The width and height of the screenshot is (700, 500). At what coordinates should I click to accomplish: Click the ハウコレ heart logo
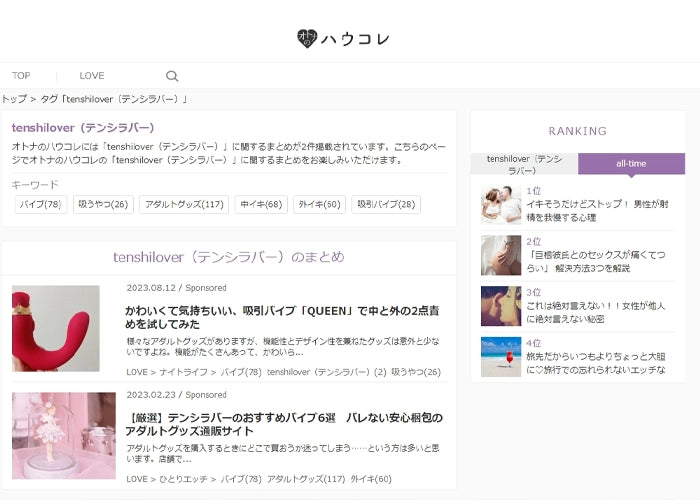coord(344,39)
